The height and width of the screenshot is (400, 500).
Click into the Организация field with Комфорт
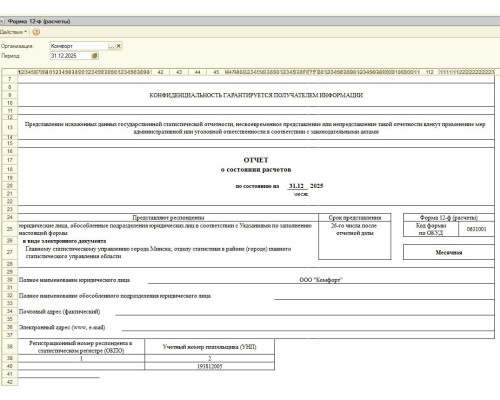79,46
